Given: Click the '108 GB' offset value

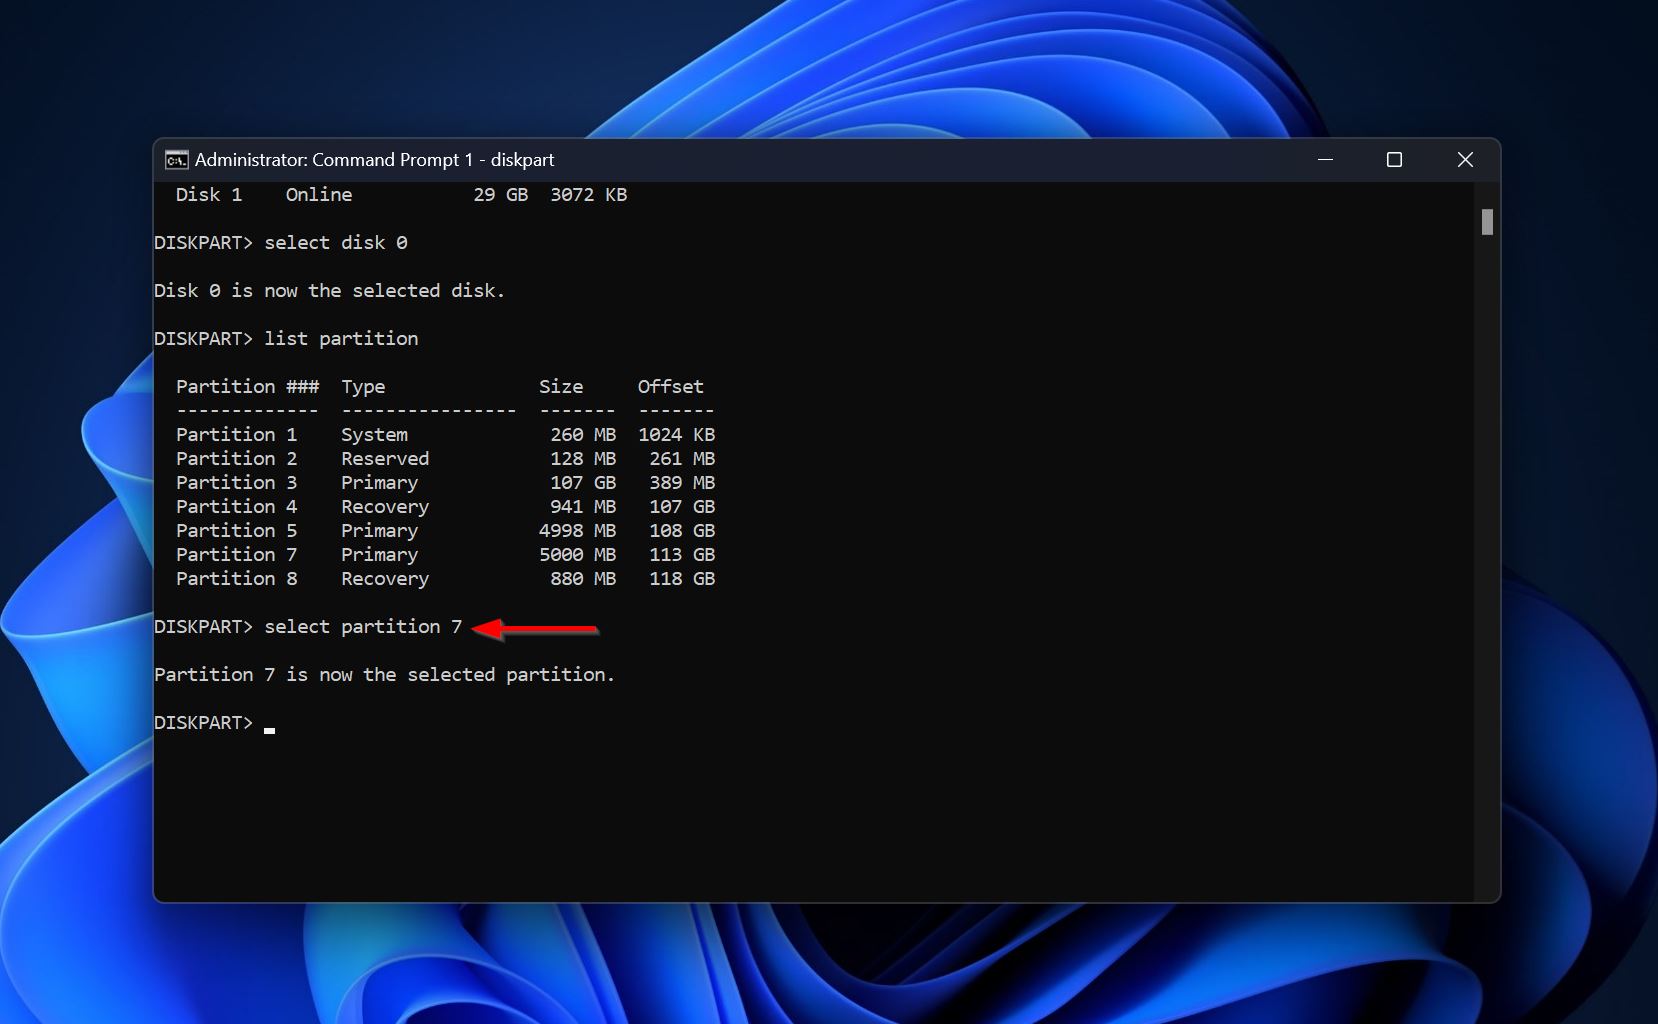Looking at the screenshot, I should 682,531.
